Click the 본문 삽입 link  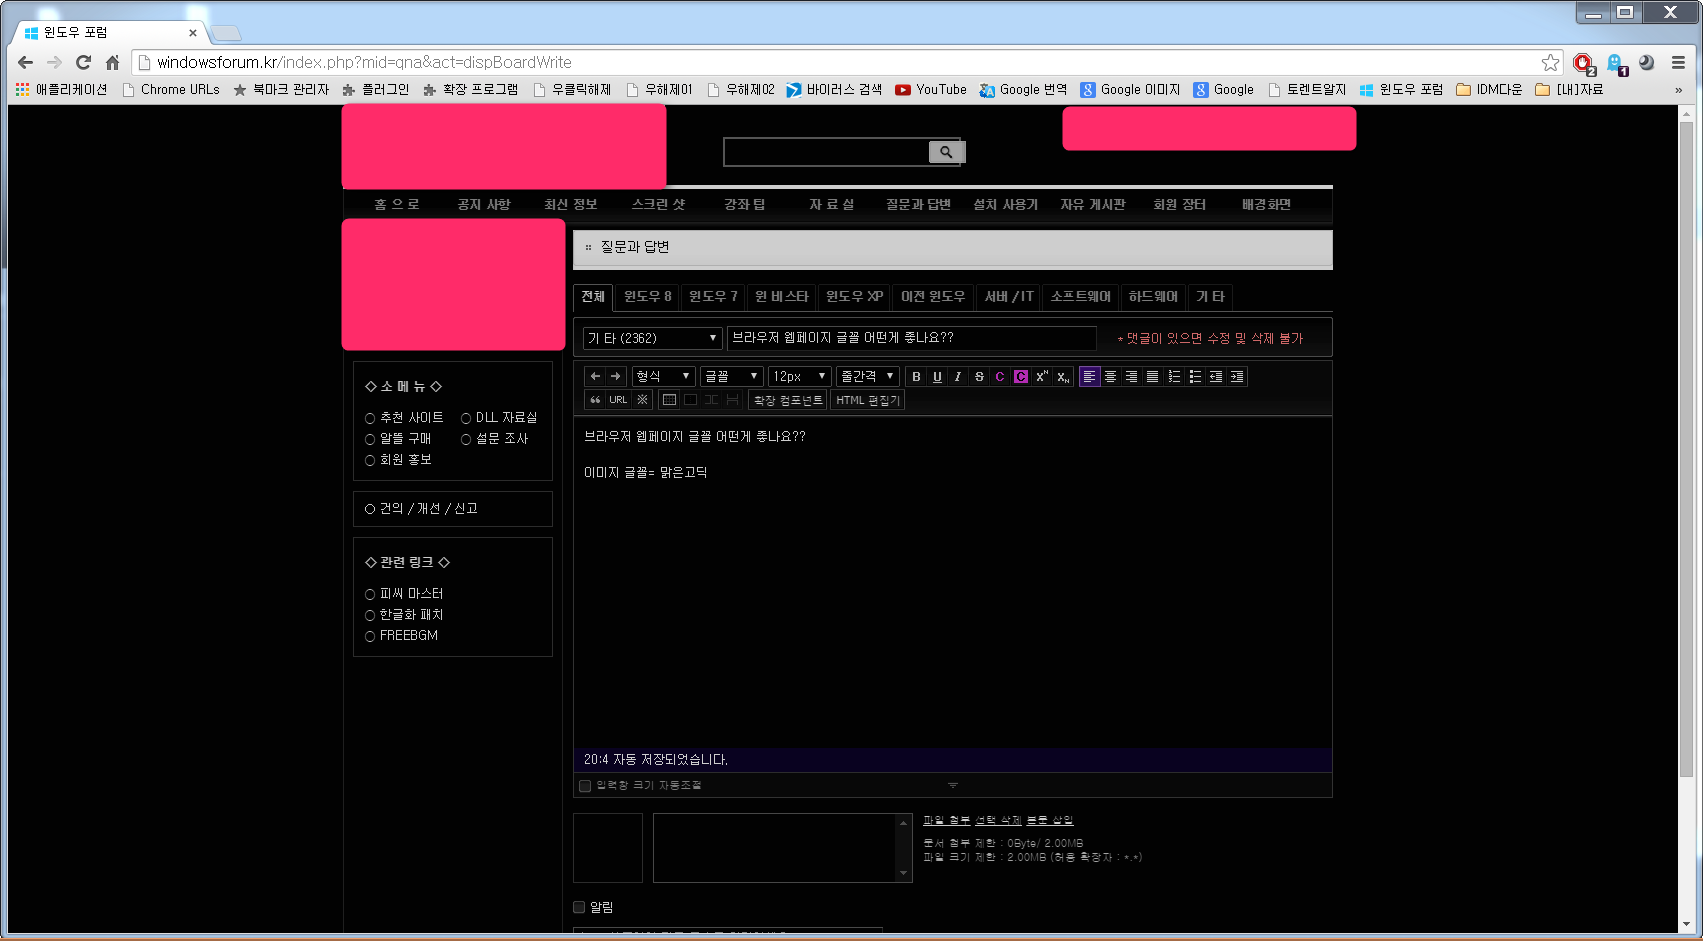[x=1050, y=820]
